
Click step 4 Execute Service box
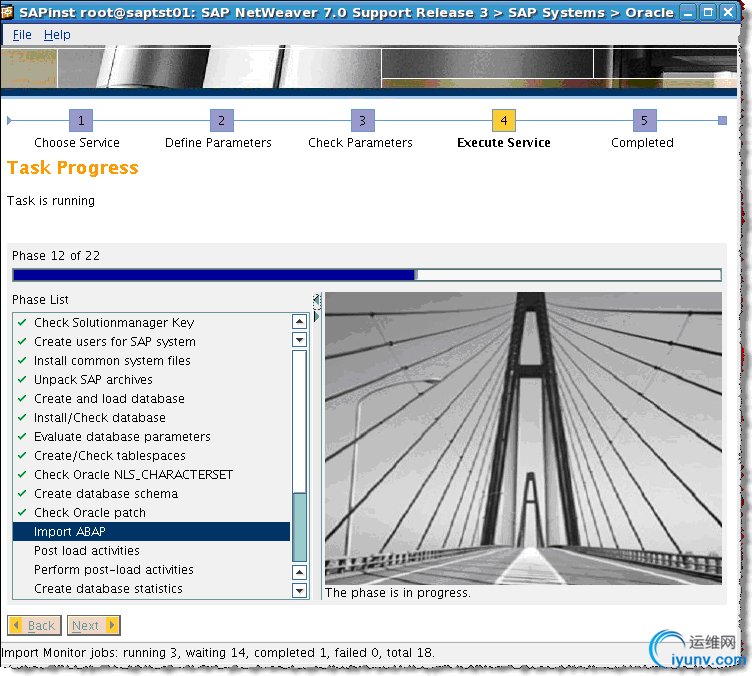504,120
